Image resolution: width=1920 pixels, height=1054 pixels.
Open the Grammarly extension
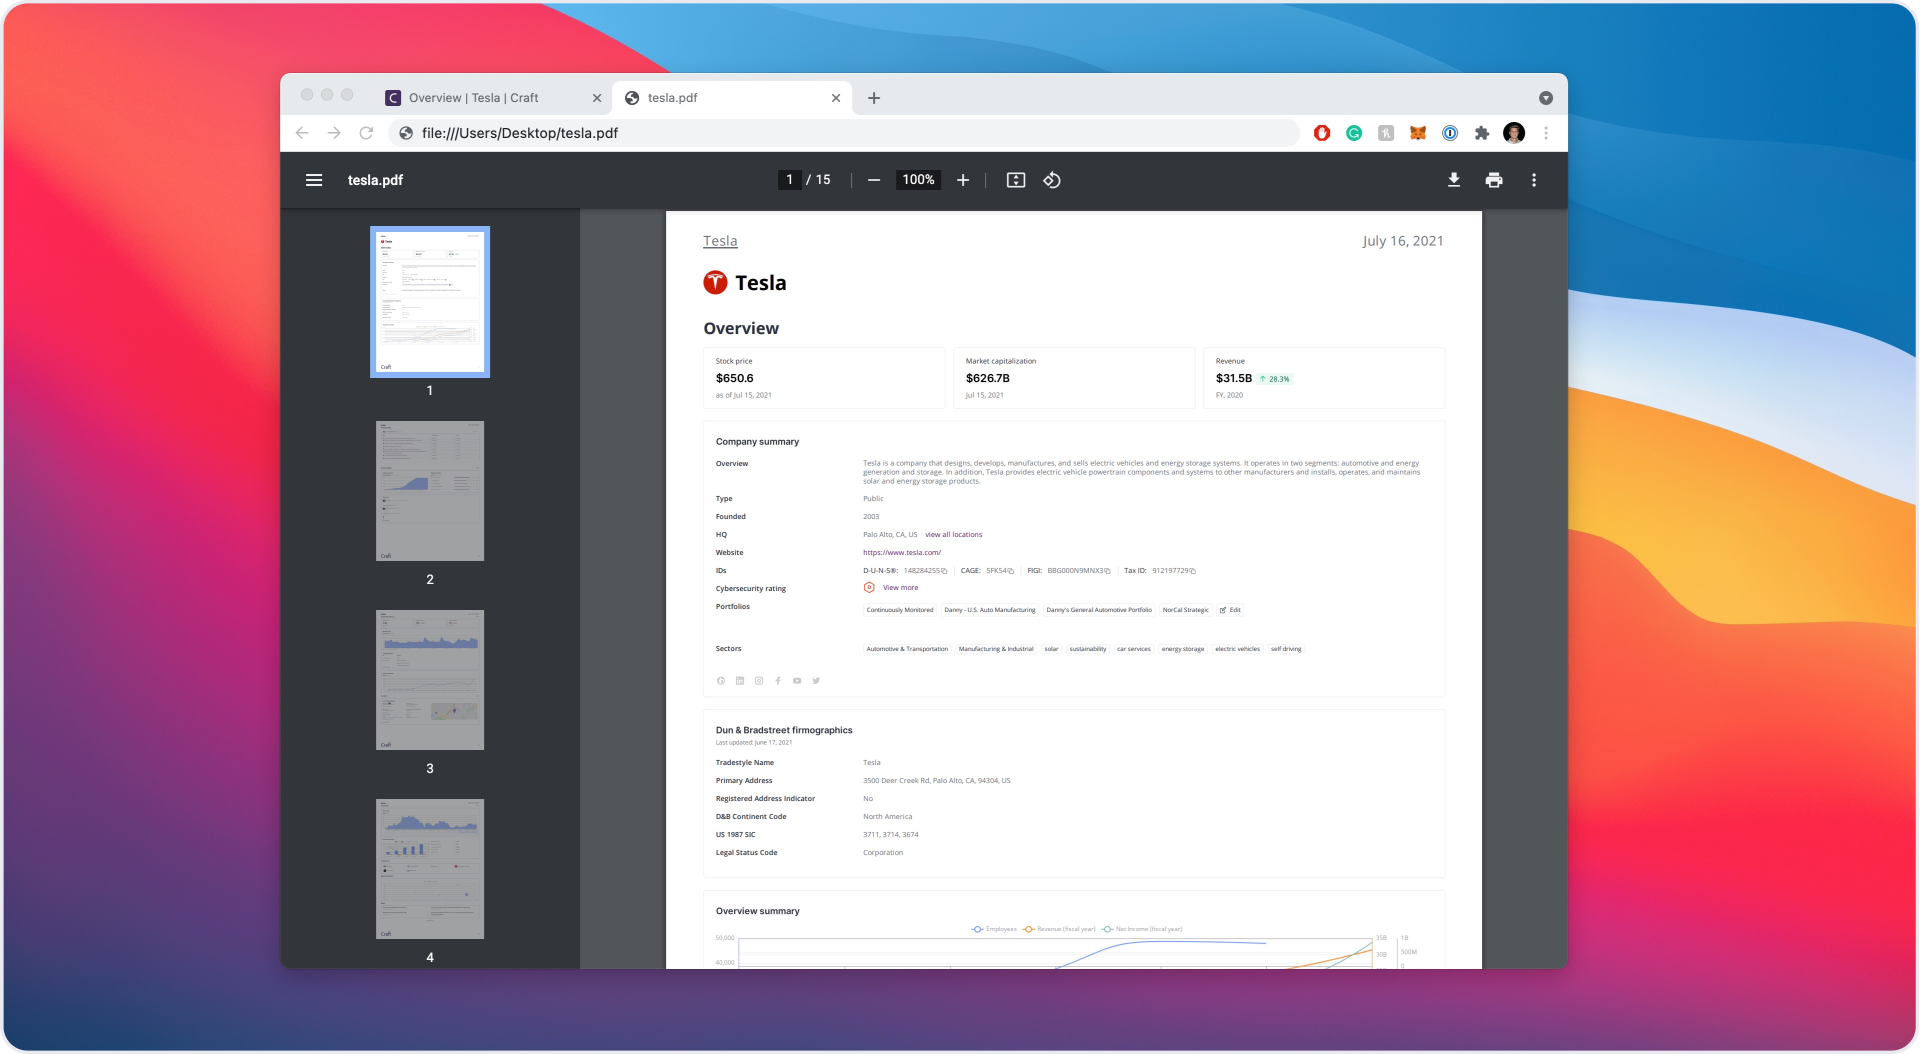pos(1354,133)
